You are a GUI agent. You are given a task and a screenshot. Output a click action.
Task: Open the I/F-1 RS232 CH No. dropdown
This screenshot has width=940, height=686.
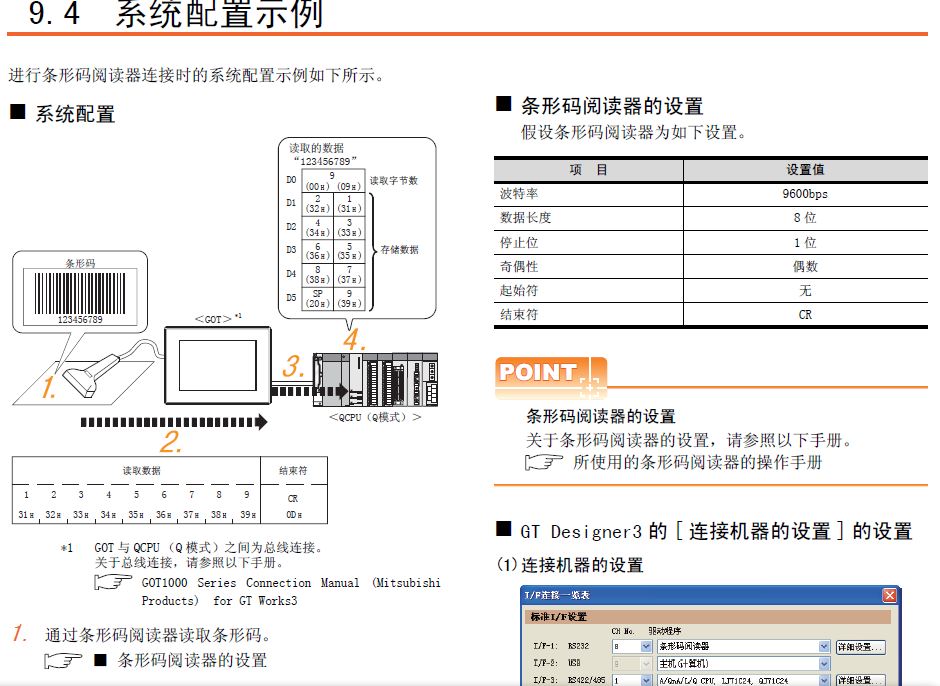pos(646,648)
